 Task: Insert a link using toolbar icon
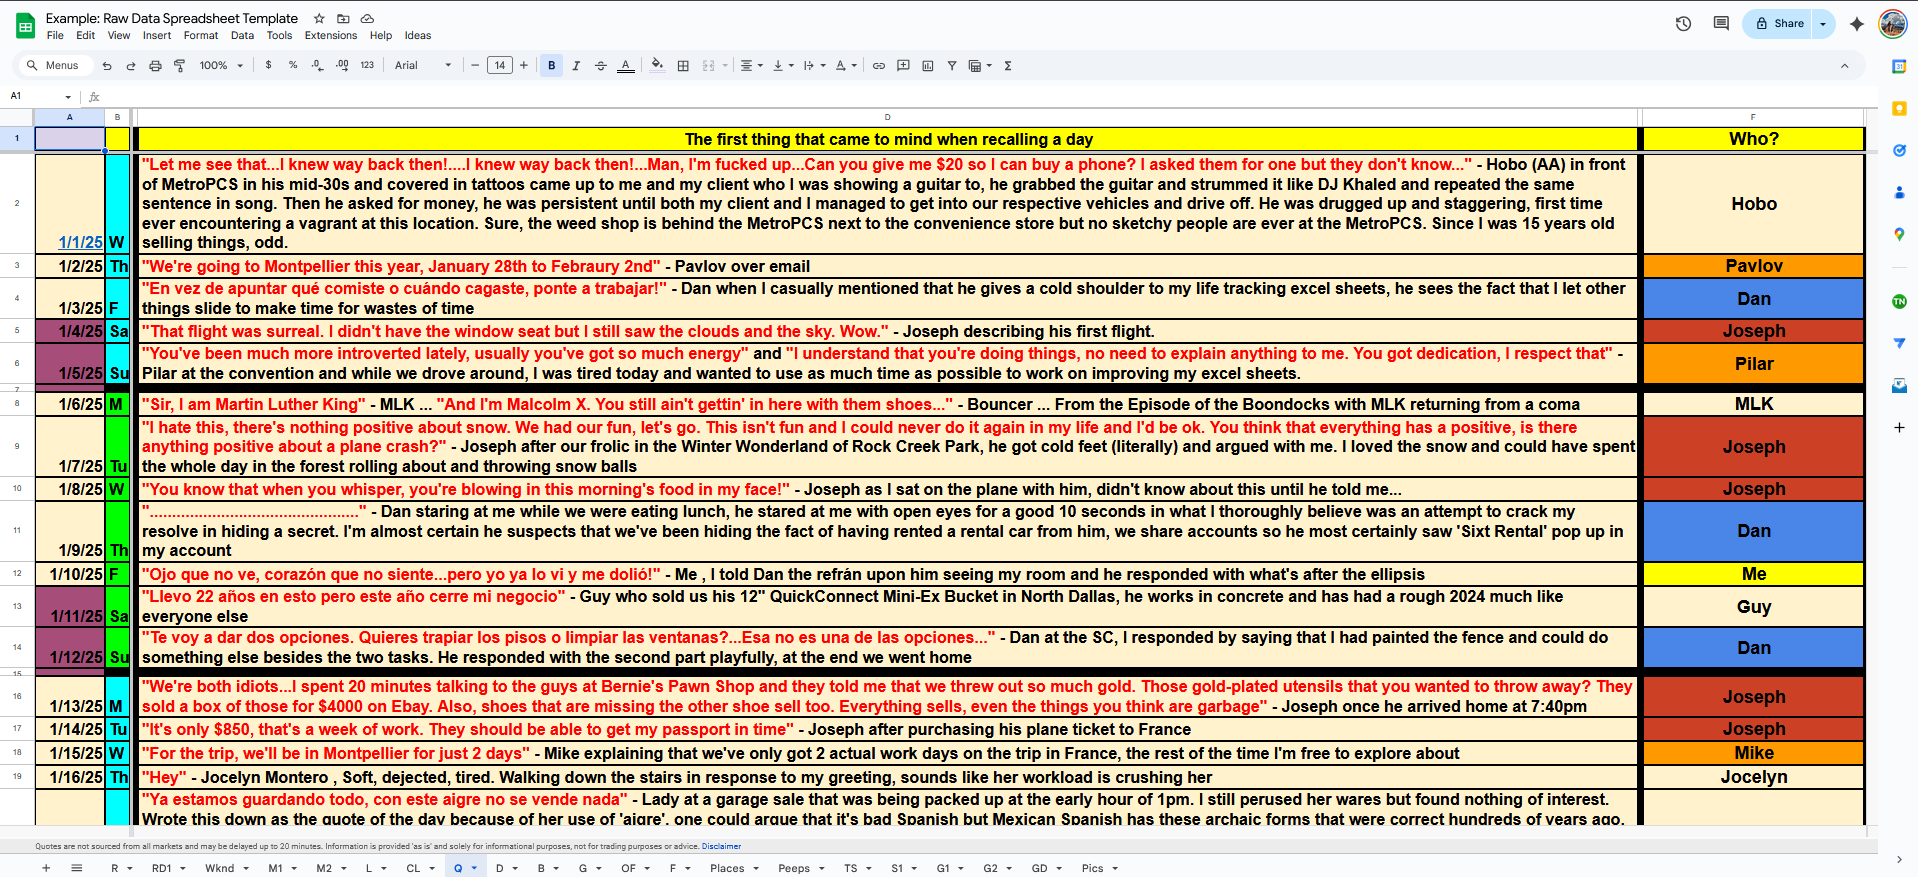[x=879, y=66]
